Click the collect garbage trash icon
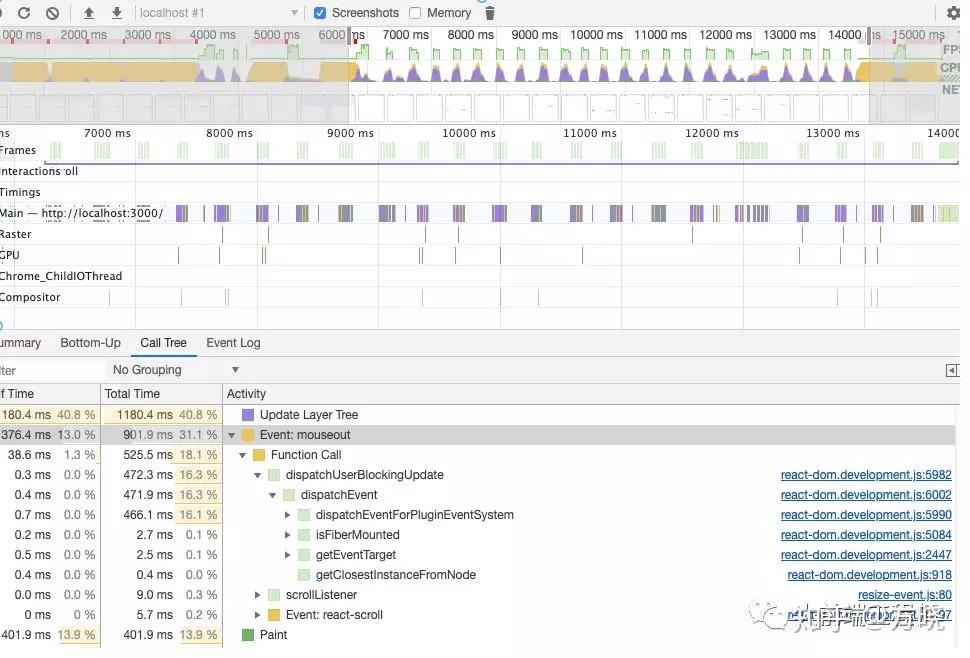This screenshot has height=658, width=970. coord(489,12)
